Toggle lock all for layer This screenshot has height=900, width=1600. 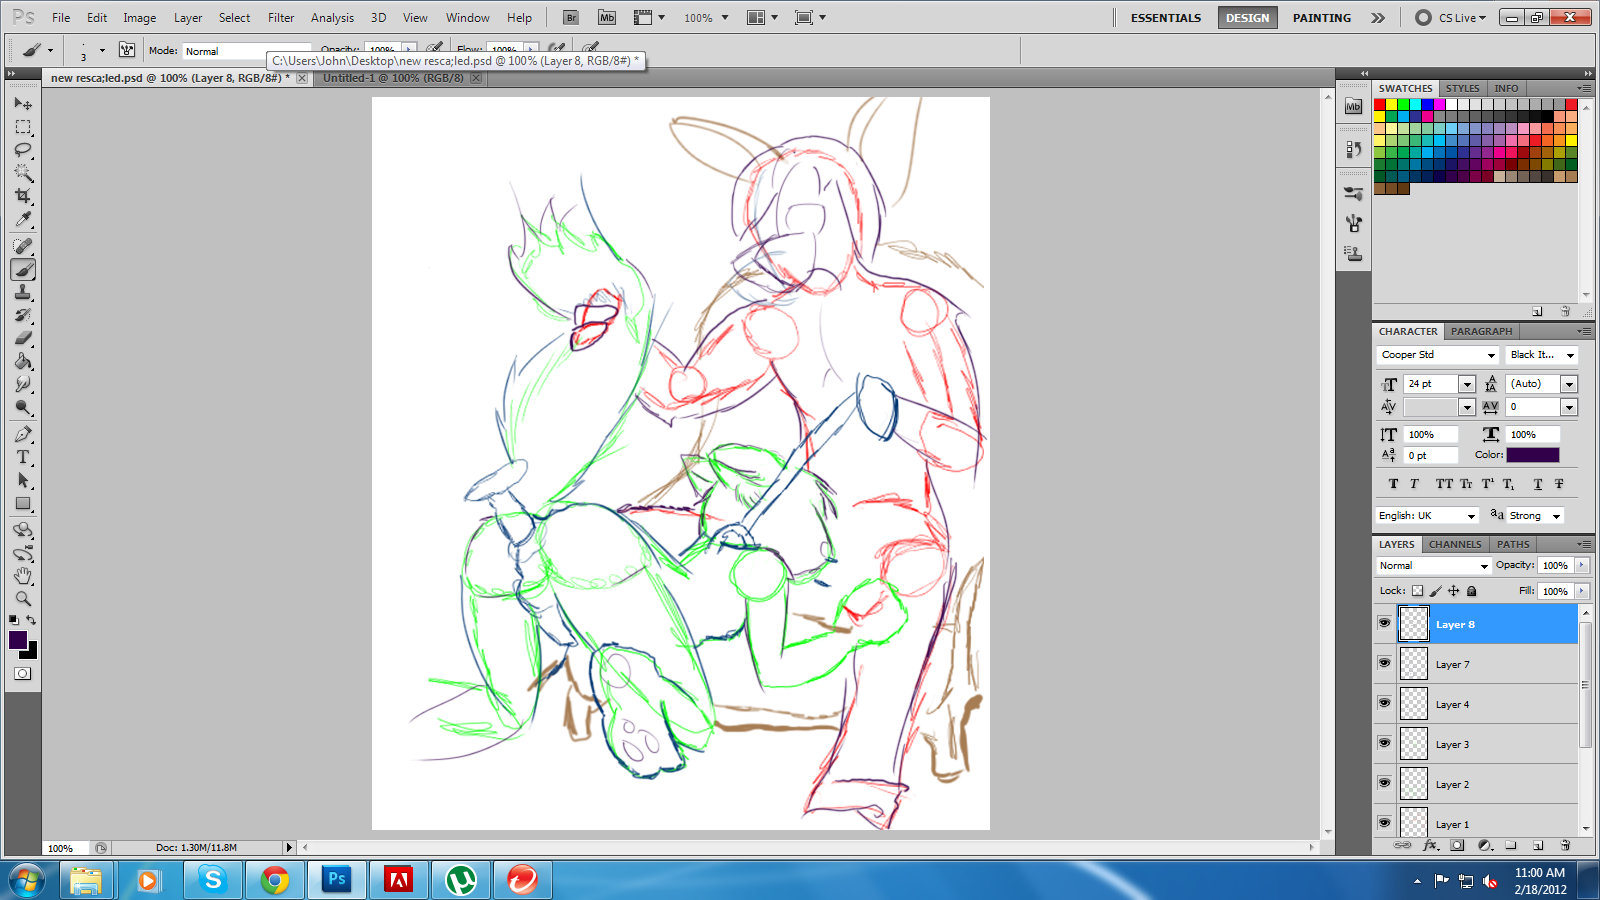point(1471,591)
